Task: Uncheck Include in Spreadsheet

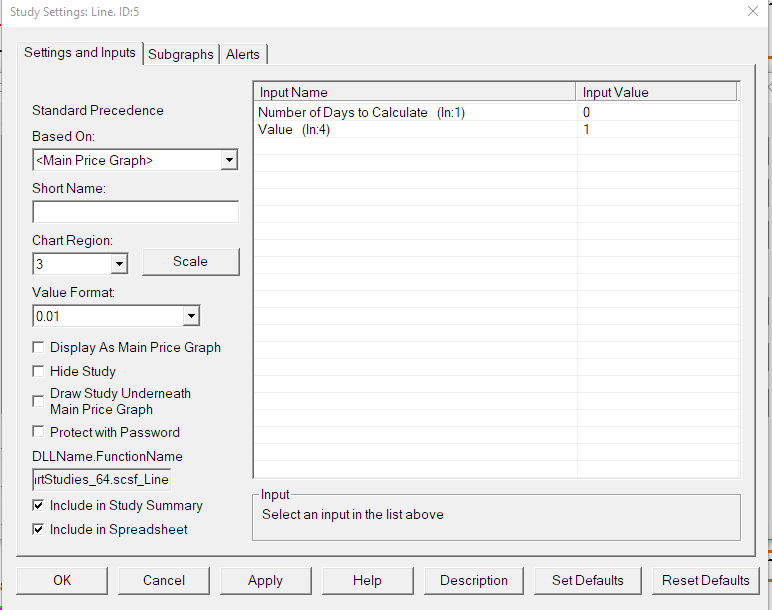Action: [38, 529]
